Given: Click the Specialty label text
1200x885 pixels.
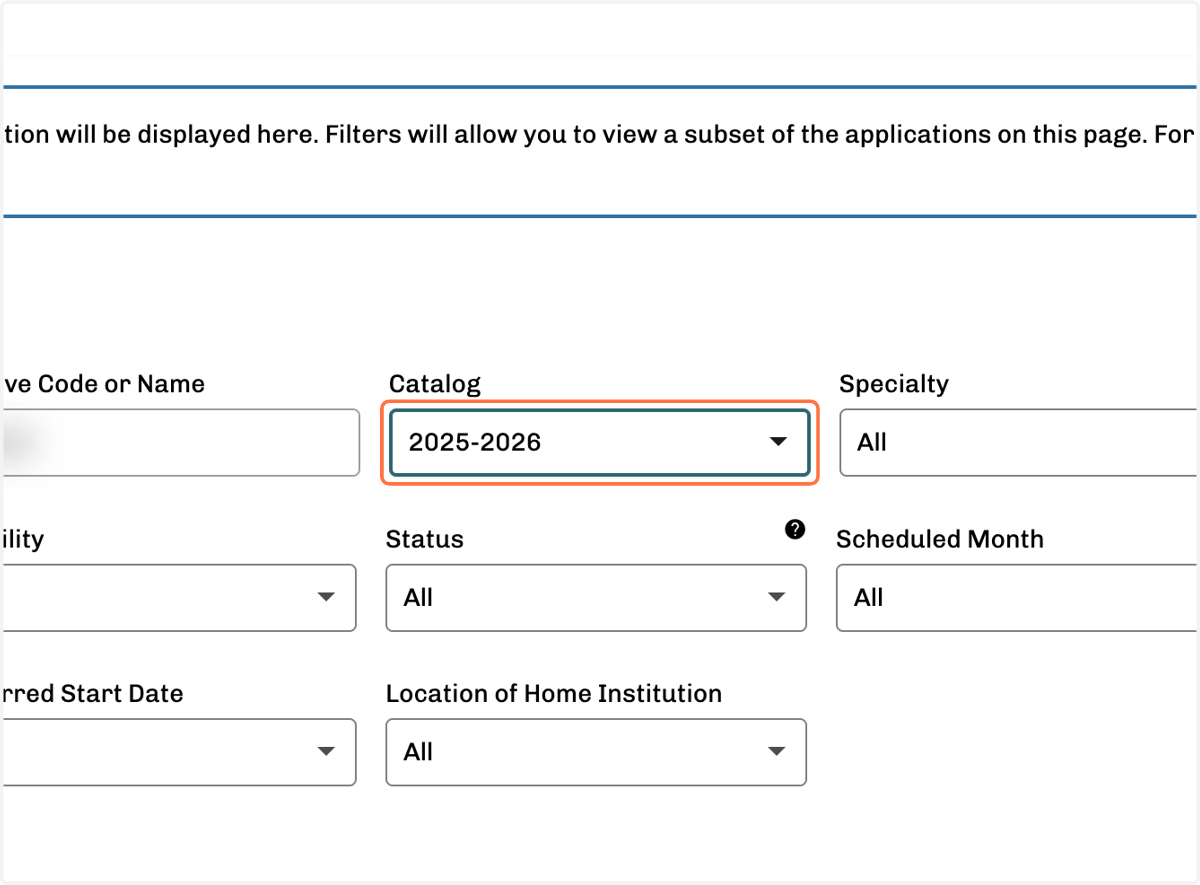Looking at the screenshot, I should (894, 384).
